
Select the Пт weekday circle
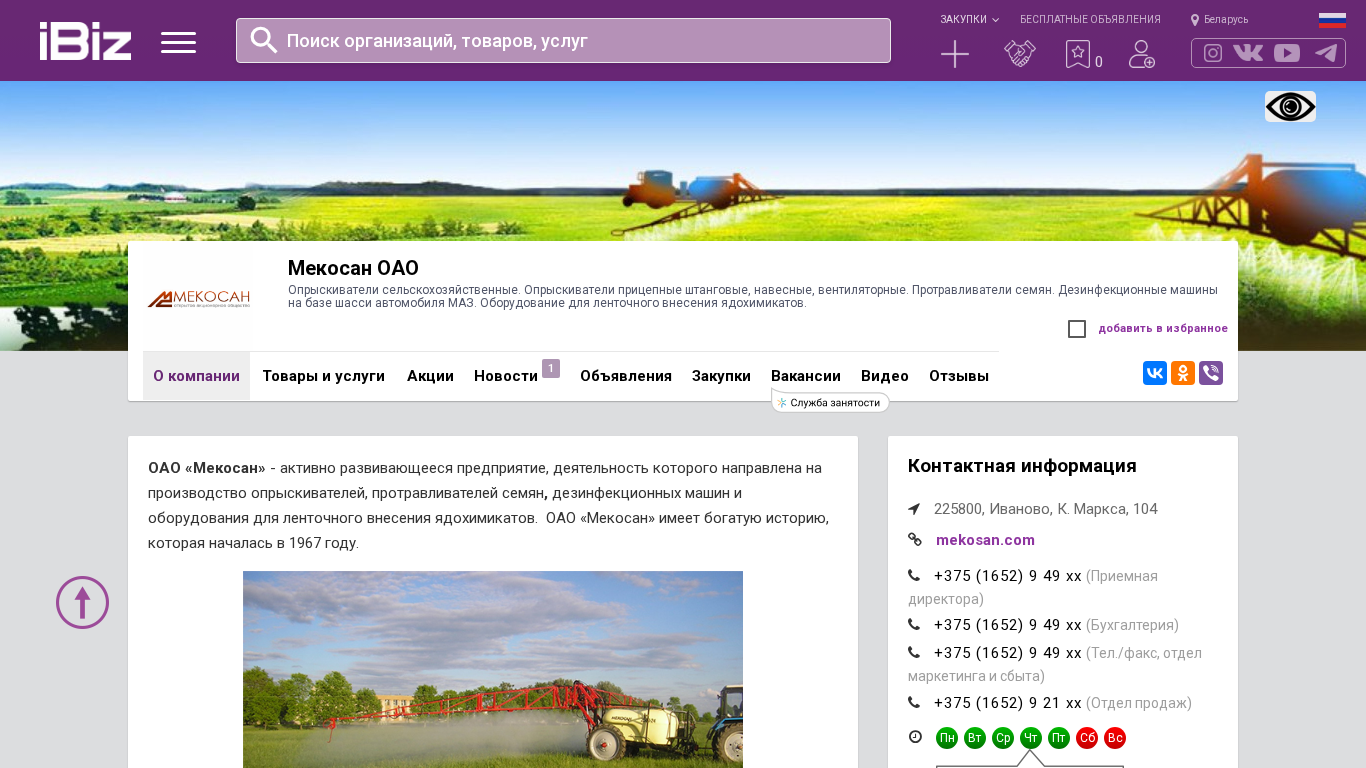pos(1059,738)
